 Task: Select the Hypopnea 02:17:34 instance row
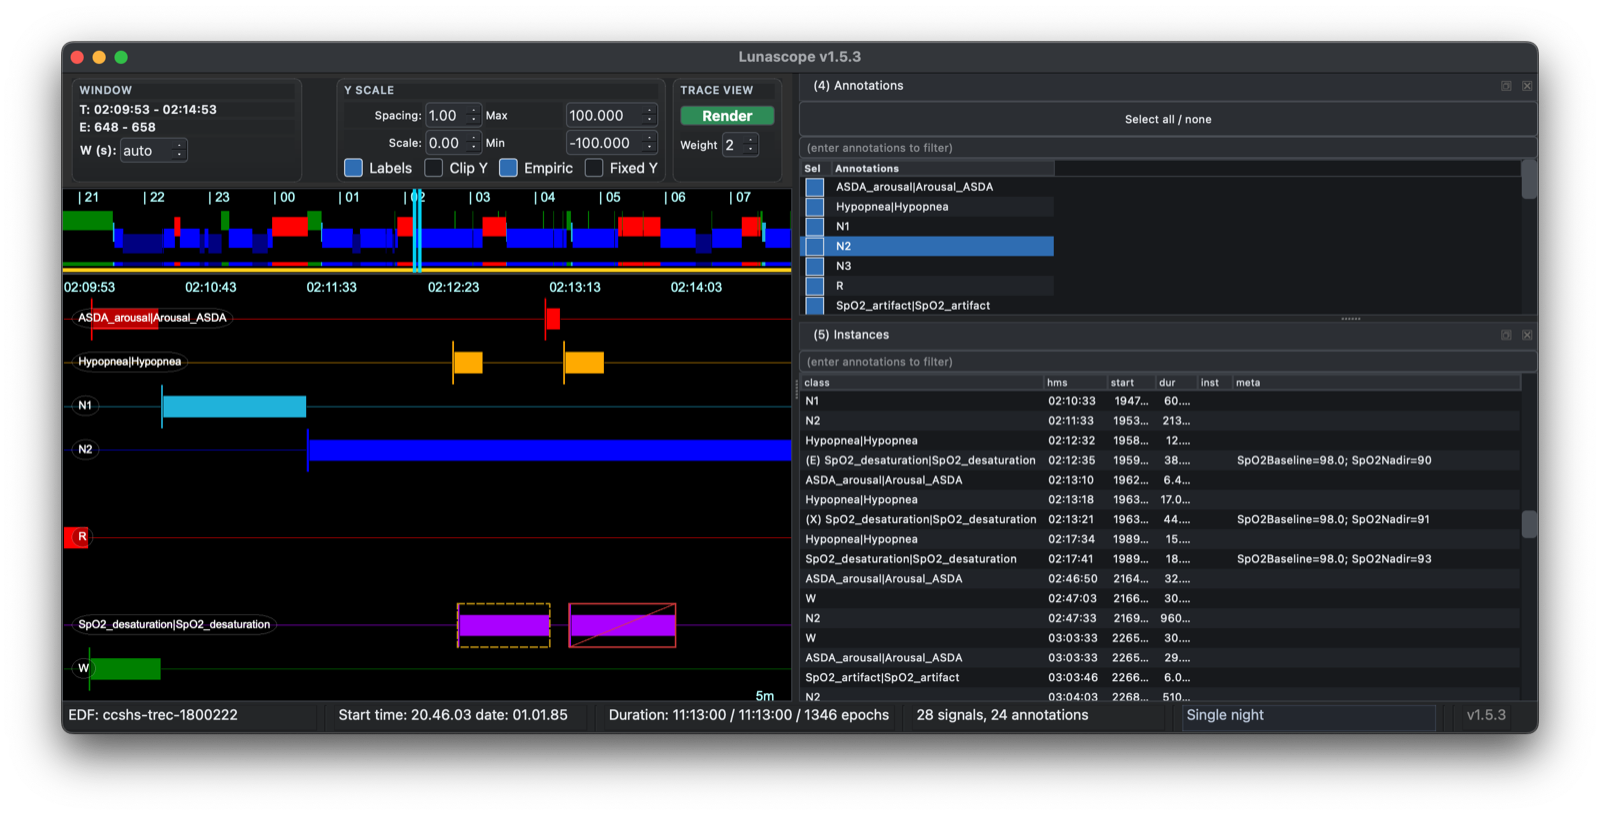[1160, 539]
